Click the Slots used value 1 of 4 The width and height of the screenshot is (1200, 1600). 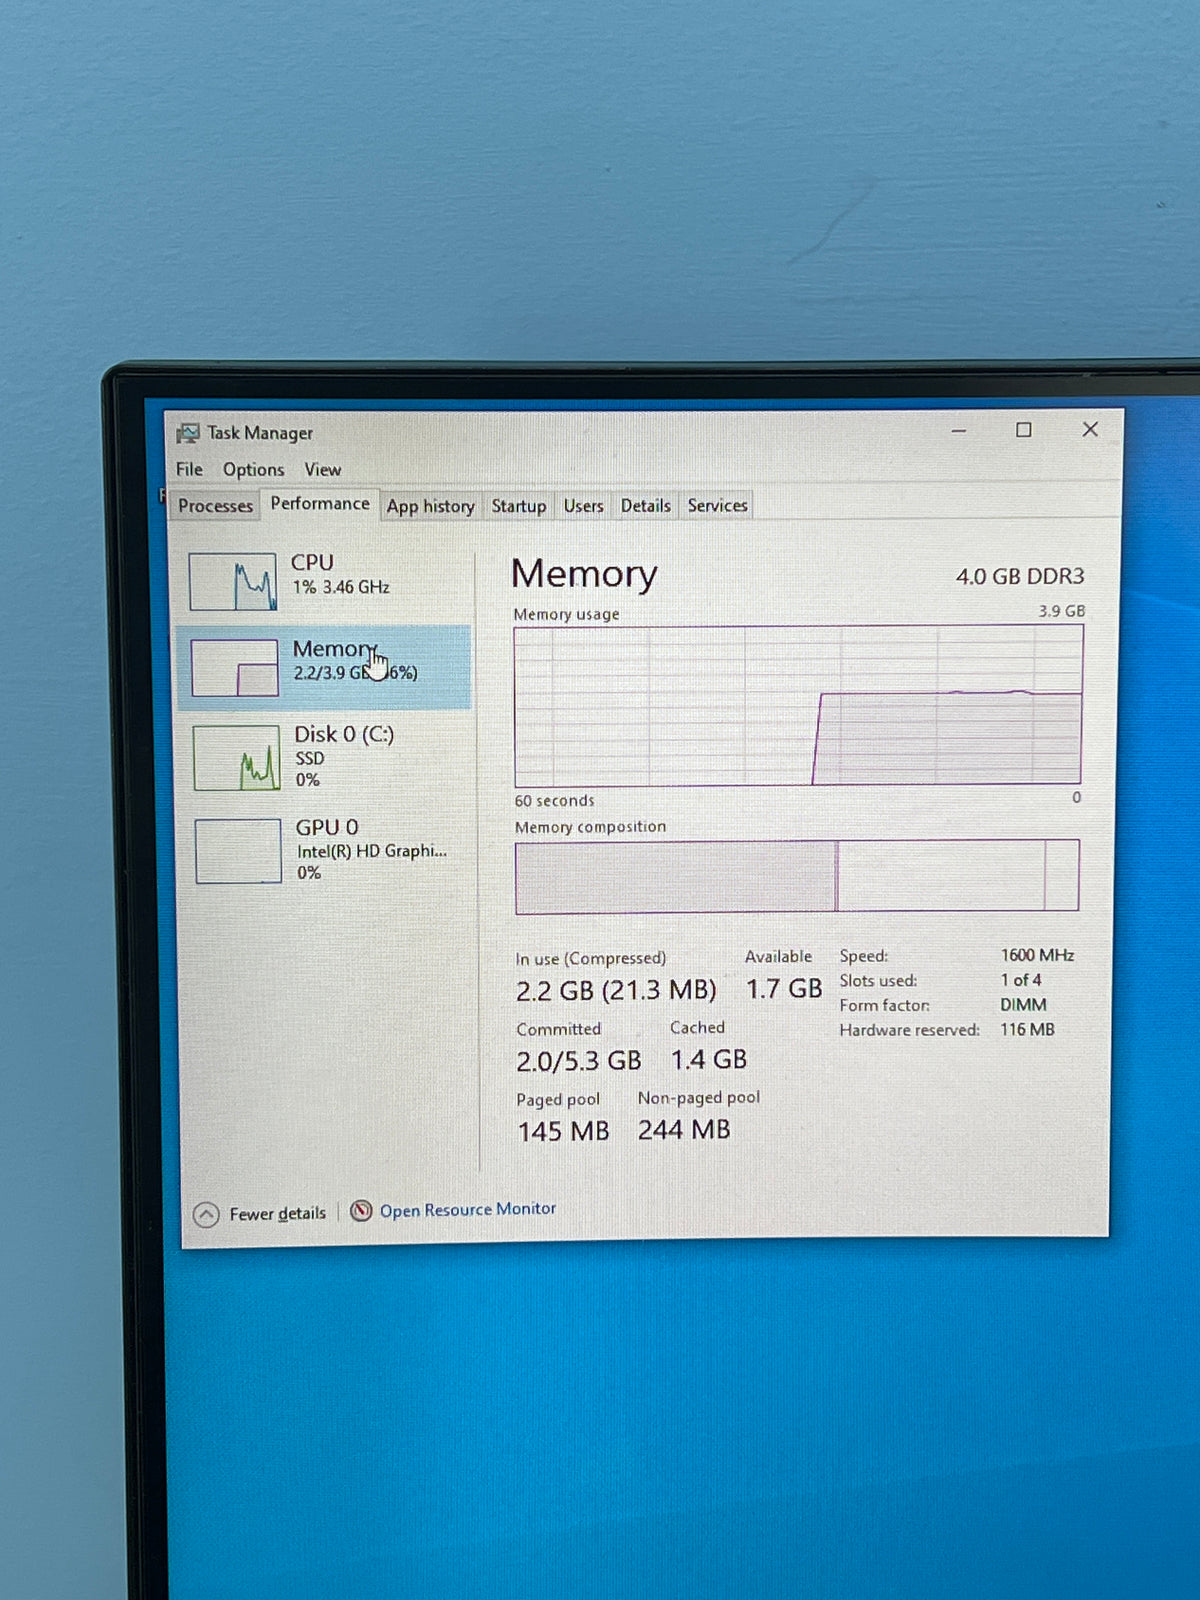coord(1021,980)
